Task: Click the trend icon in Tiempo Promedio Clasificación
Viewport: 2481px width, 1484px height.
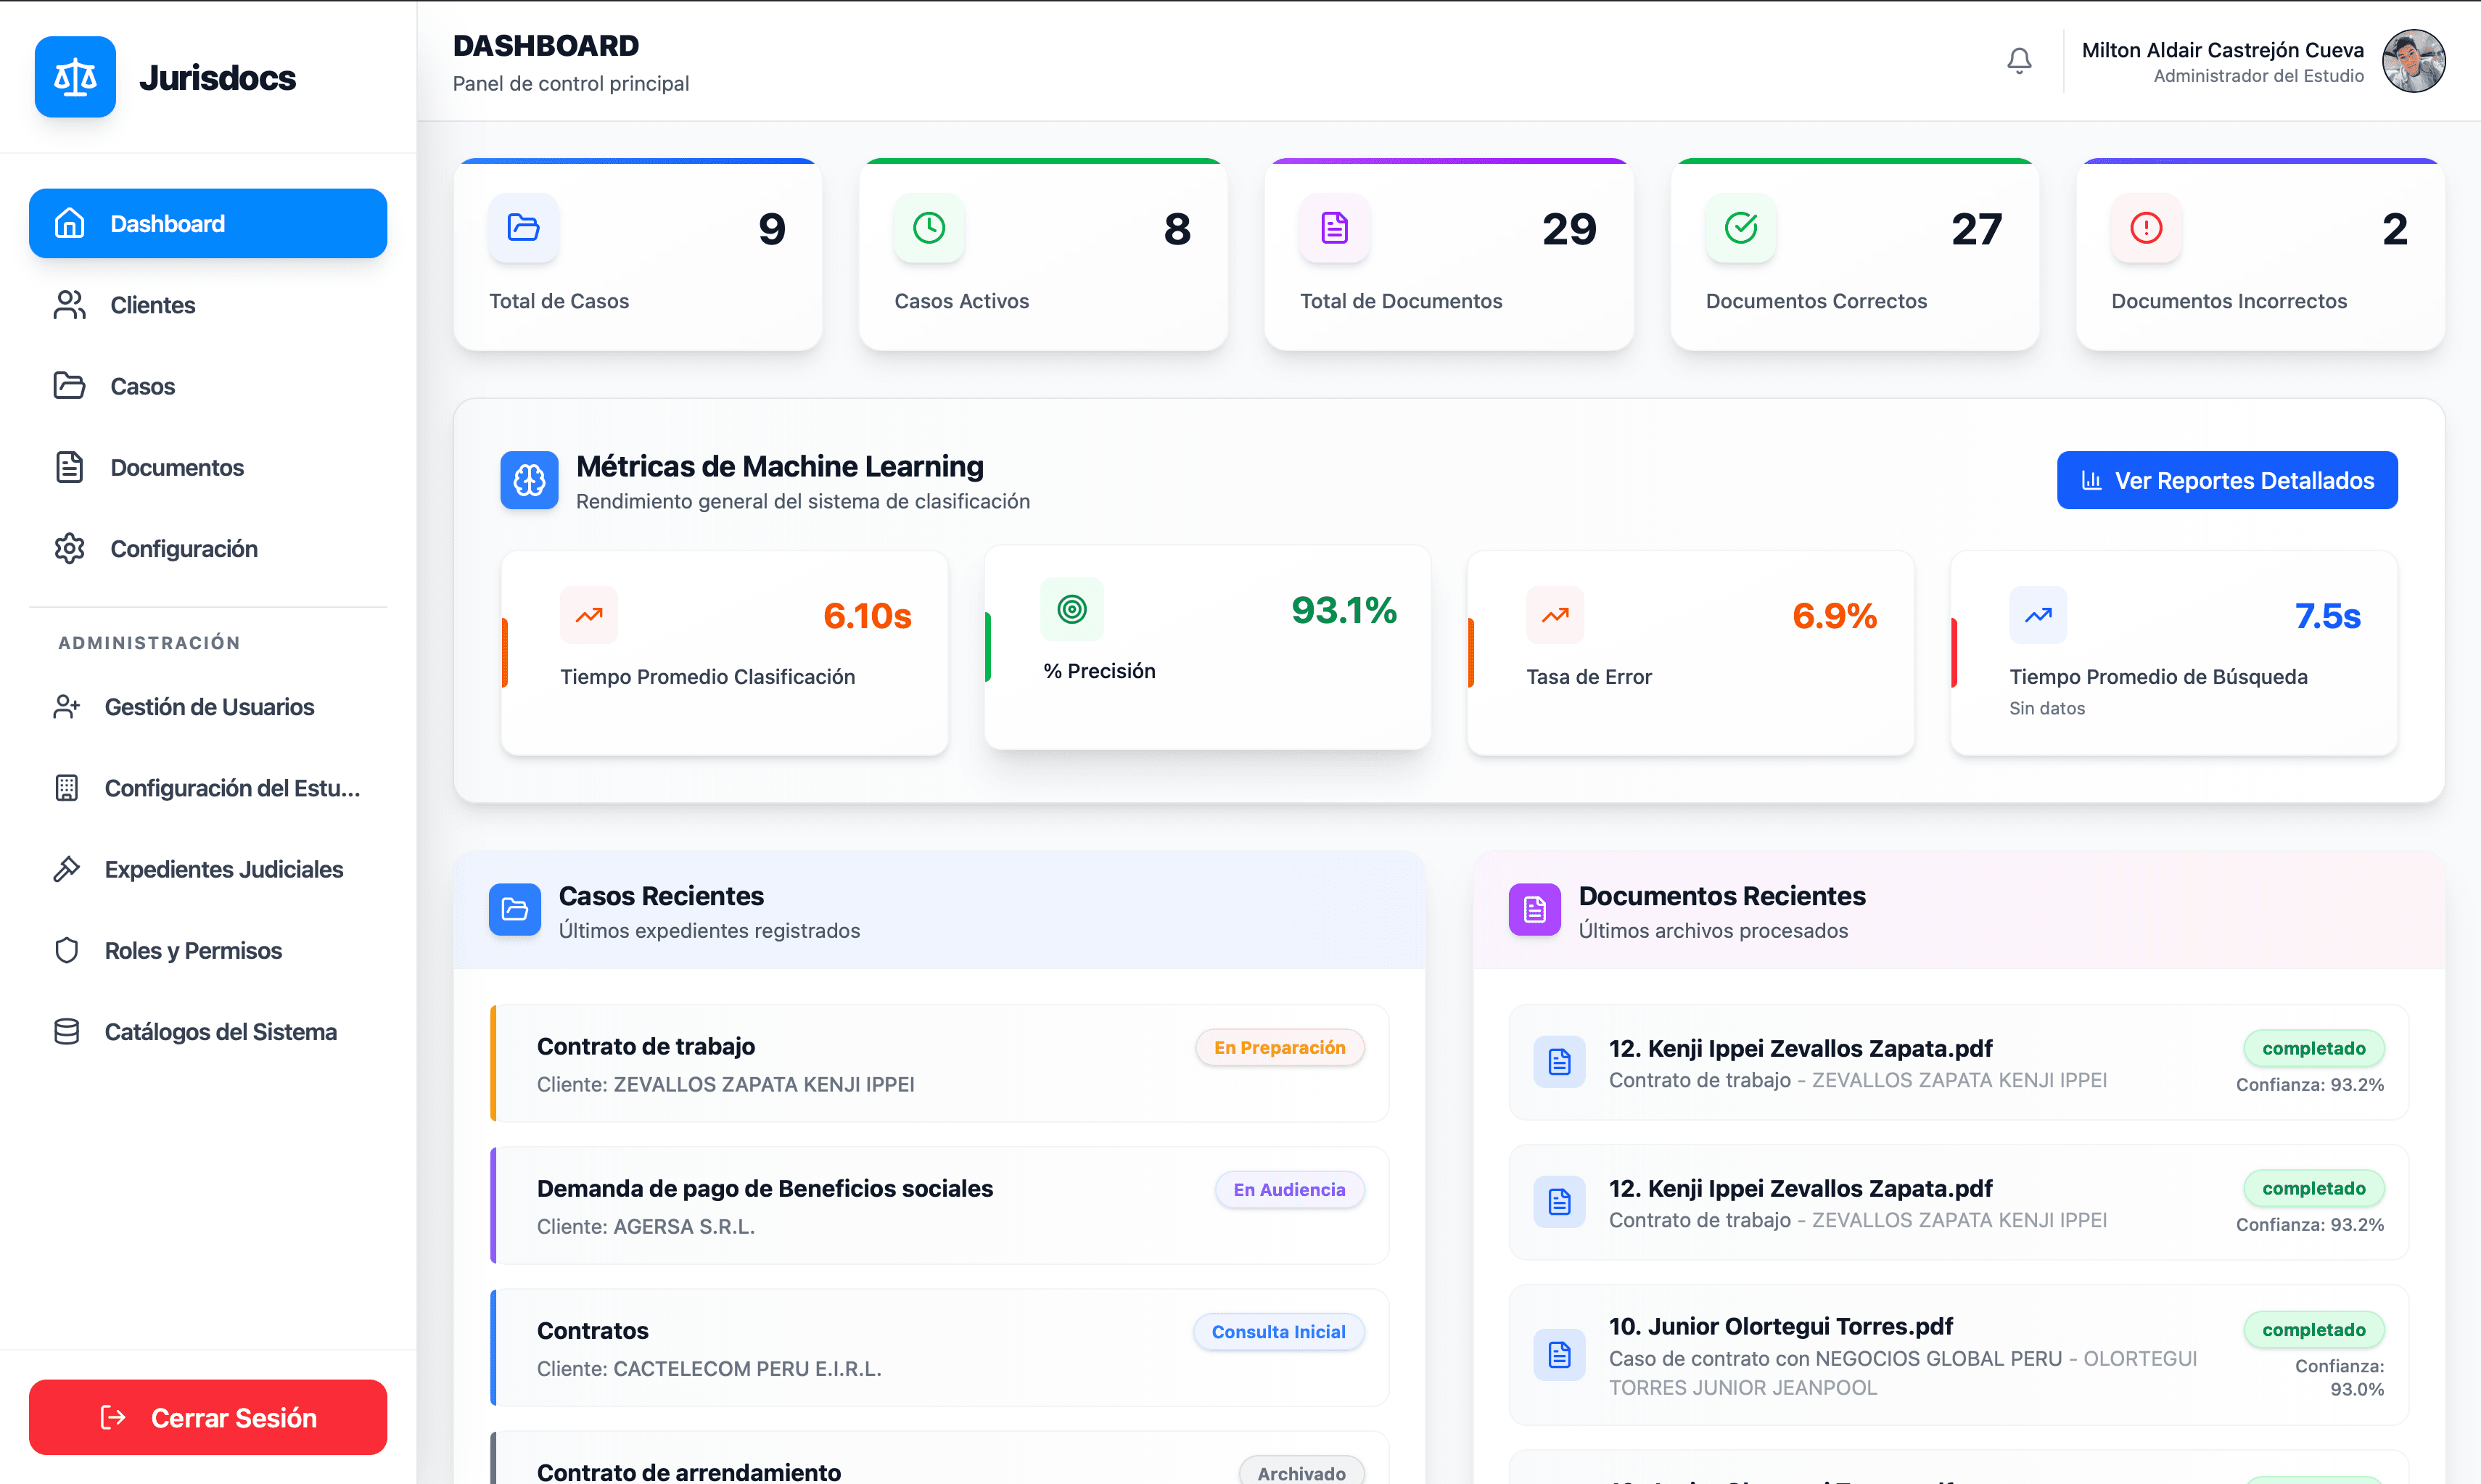Action: click(589, 615)
